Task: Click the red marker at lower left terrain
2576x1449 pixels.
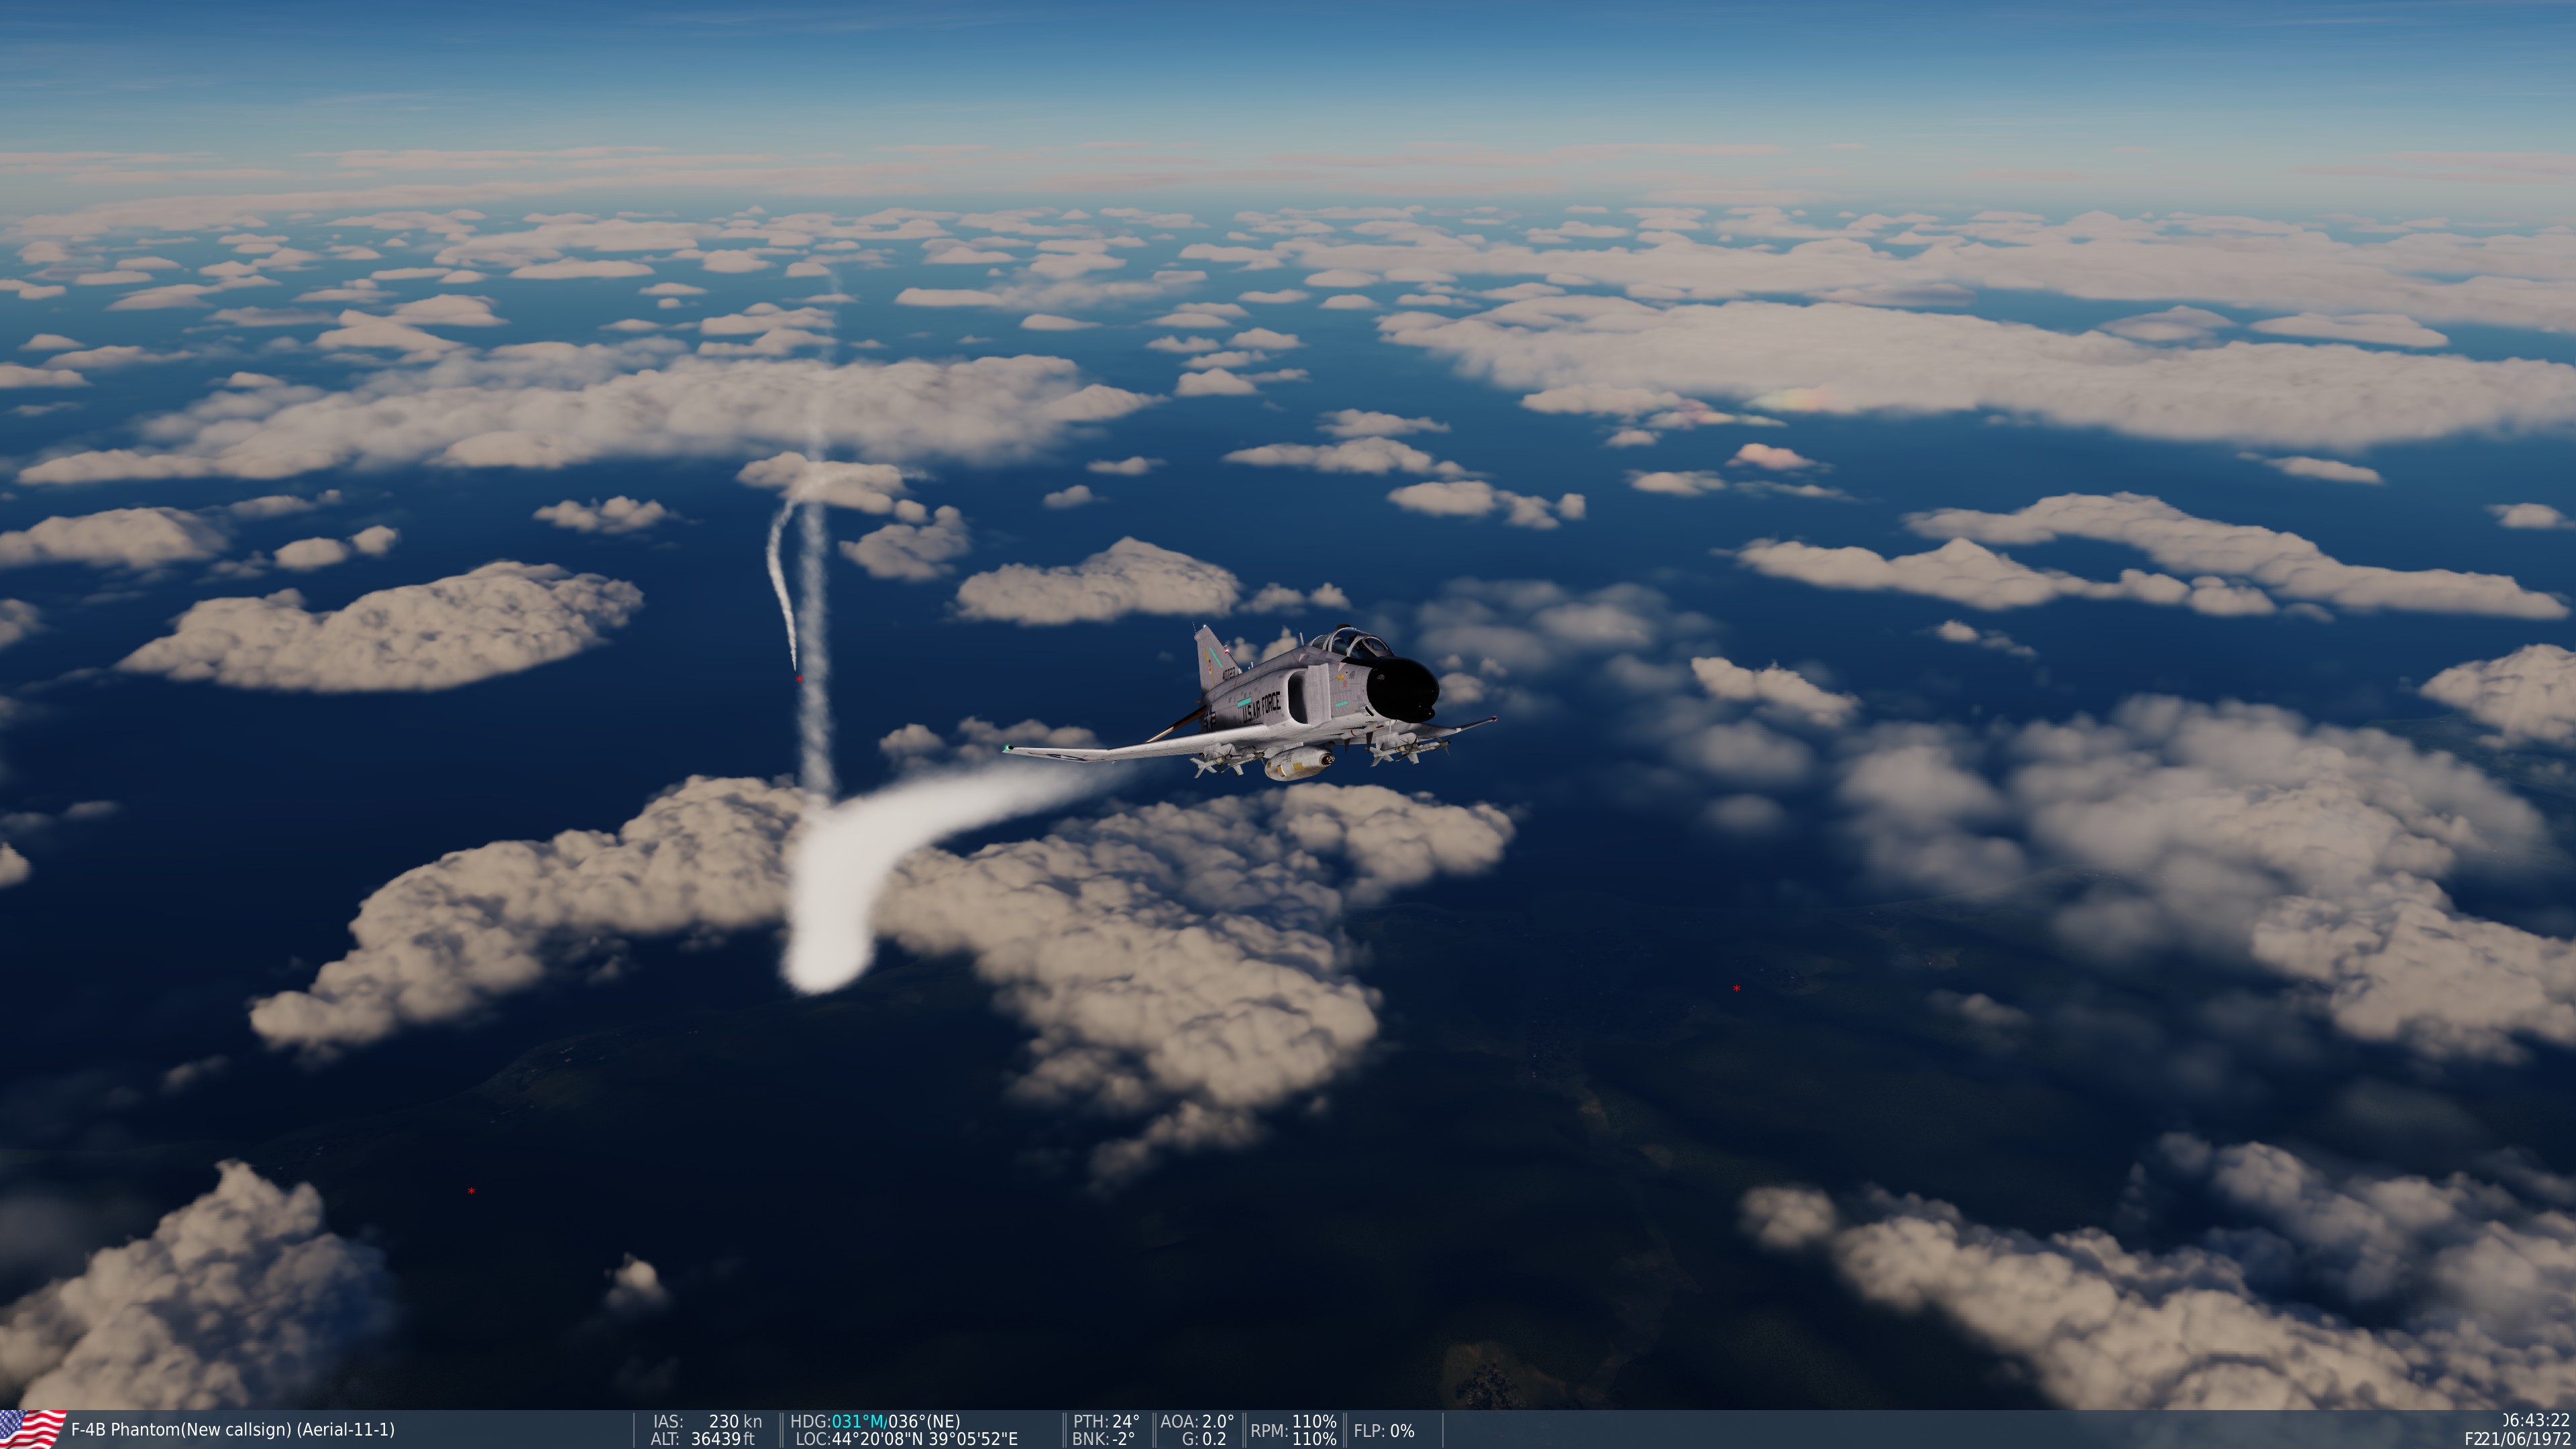Action: 471,1191
